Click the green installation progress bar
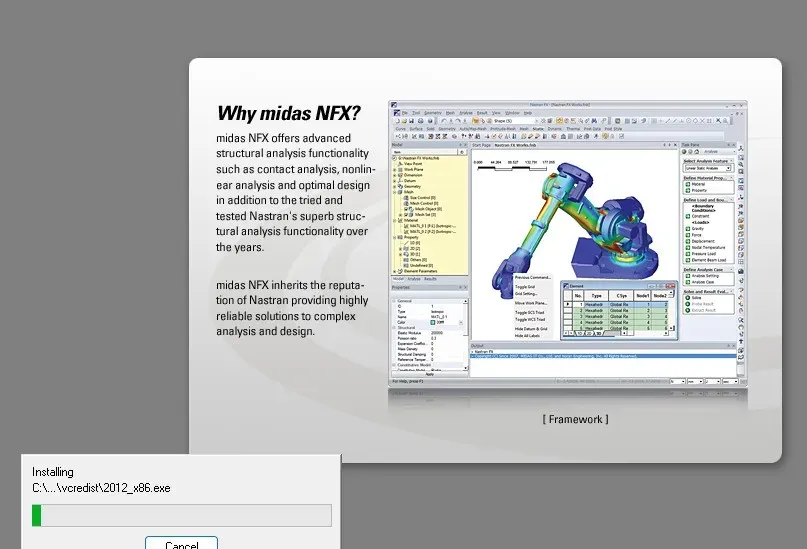This screenshot has height=549, width=807. click(x=37, y=516)
